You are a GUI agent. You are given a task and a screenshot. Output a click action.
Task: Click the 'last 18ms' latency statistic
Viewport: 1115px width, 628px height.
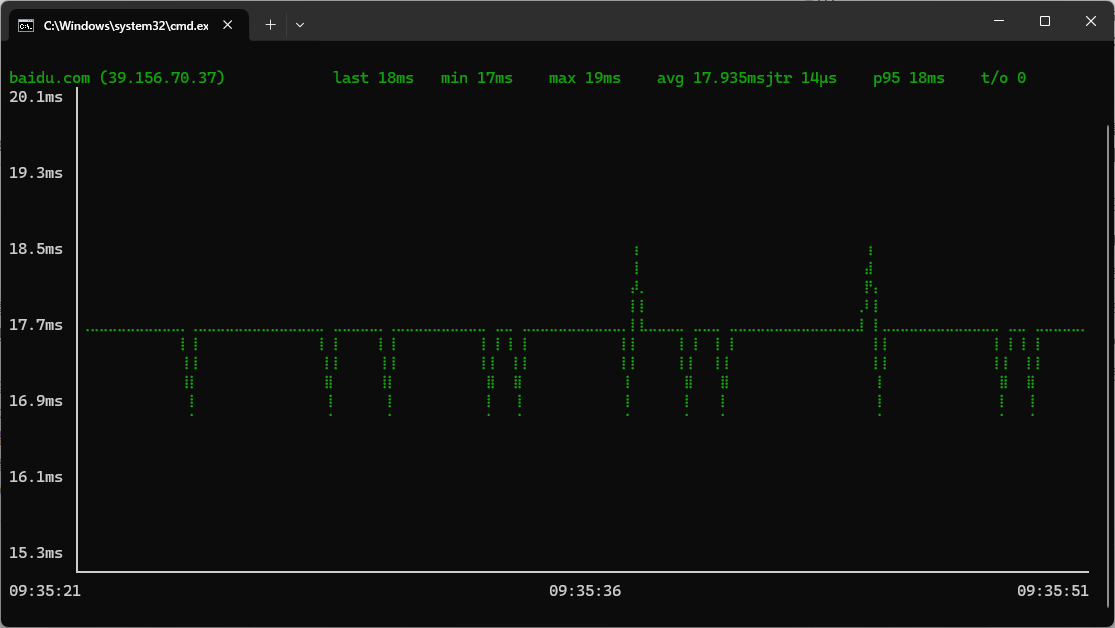point(373,77)
